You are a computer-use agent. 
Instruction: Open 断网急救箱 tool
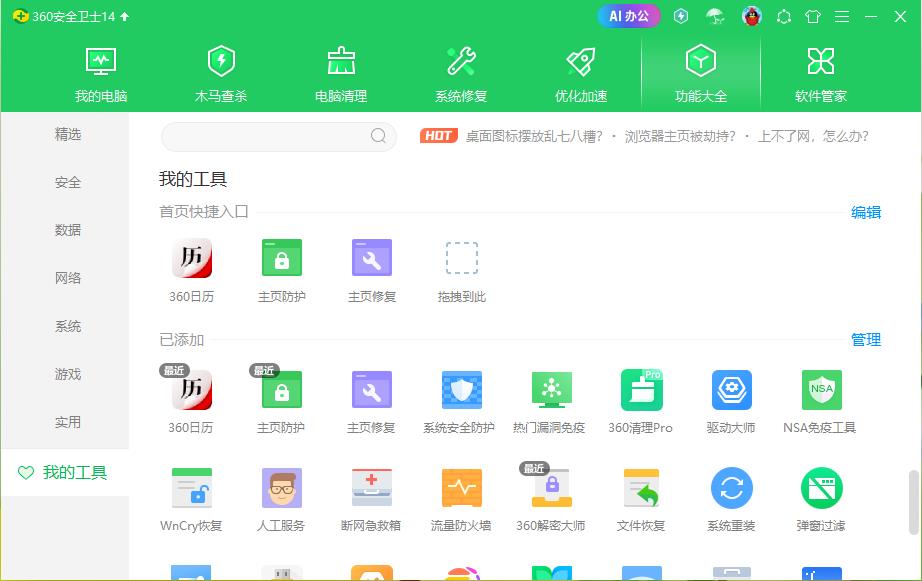click(371, 500)
